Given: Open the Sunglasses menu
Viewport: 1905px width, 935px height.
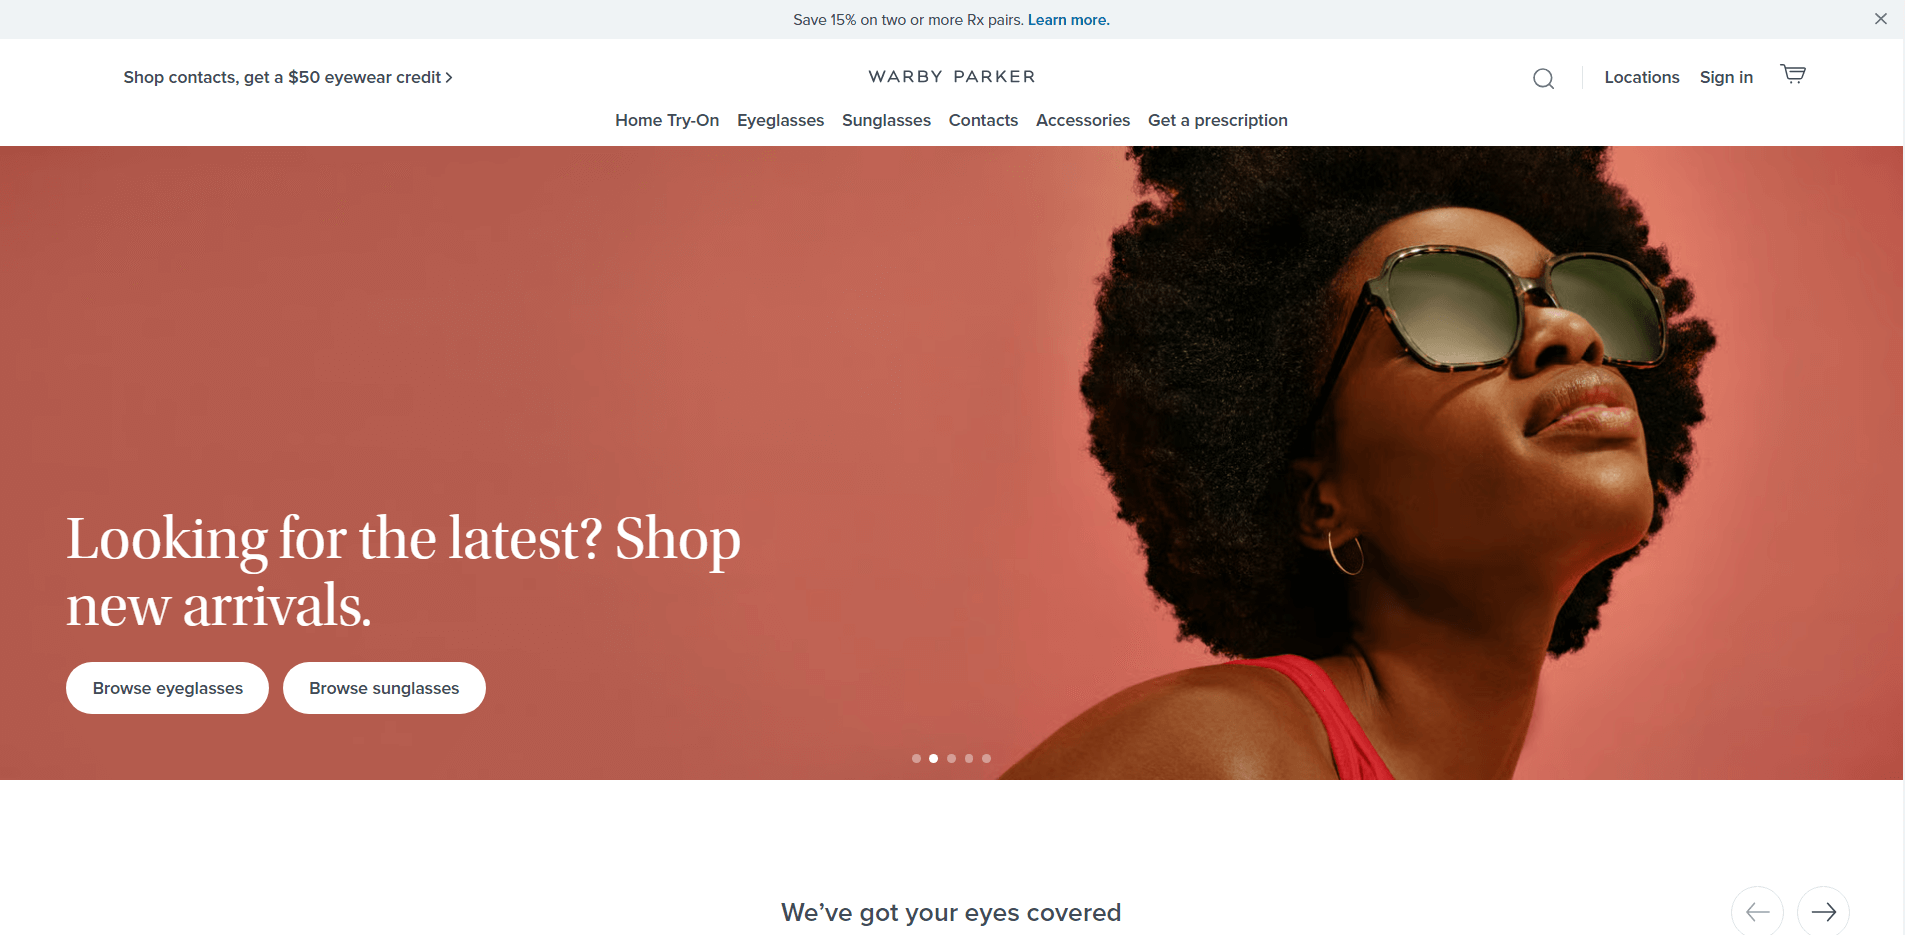Looking at the screenshot, I should click(886, 120).
